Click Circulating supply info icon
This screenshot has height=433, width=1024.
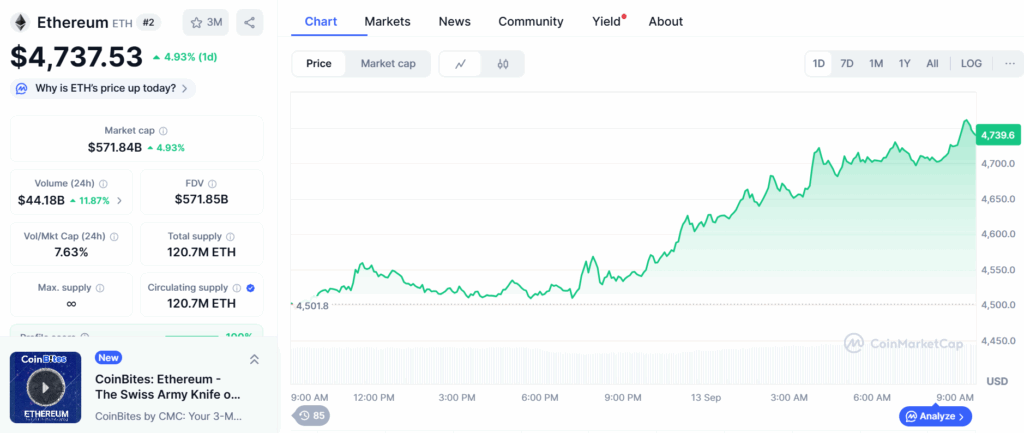click(237, 287)
